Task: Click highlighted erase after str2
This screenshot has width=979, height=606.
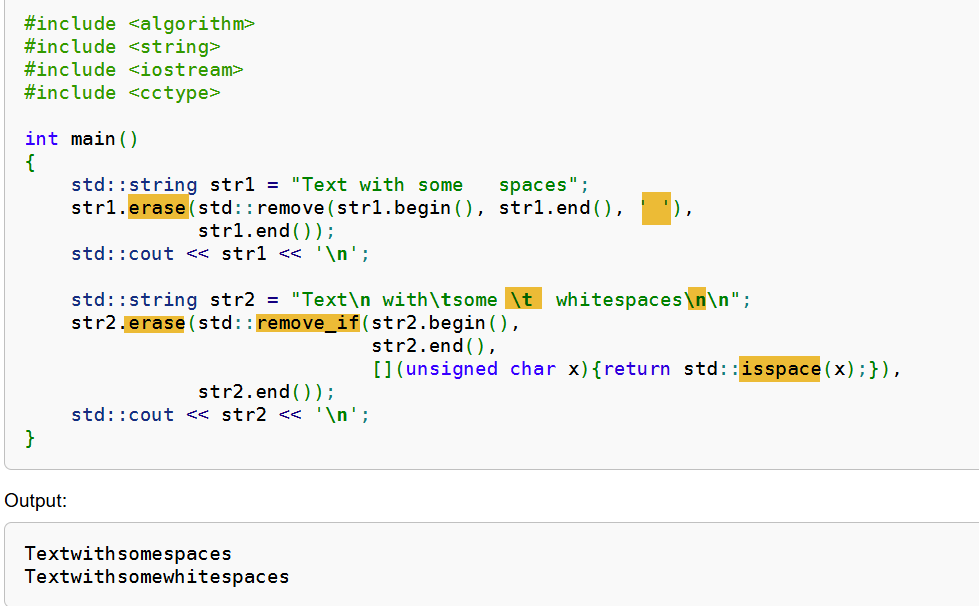Action: pos(155,323)
